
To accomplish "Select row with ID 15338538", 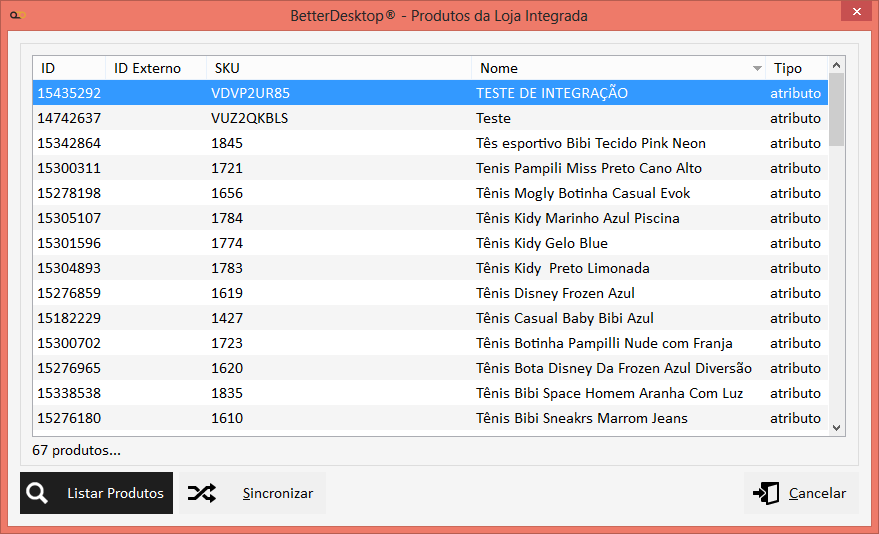I will 69,393.
